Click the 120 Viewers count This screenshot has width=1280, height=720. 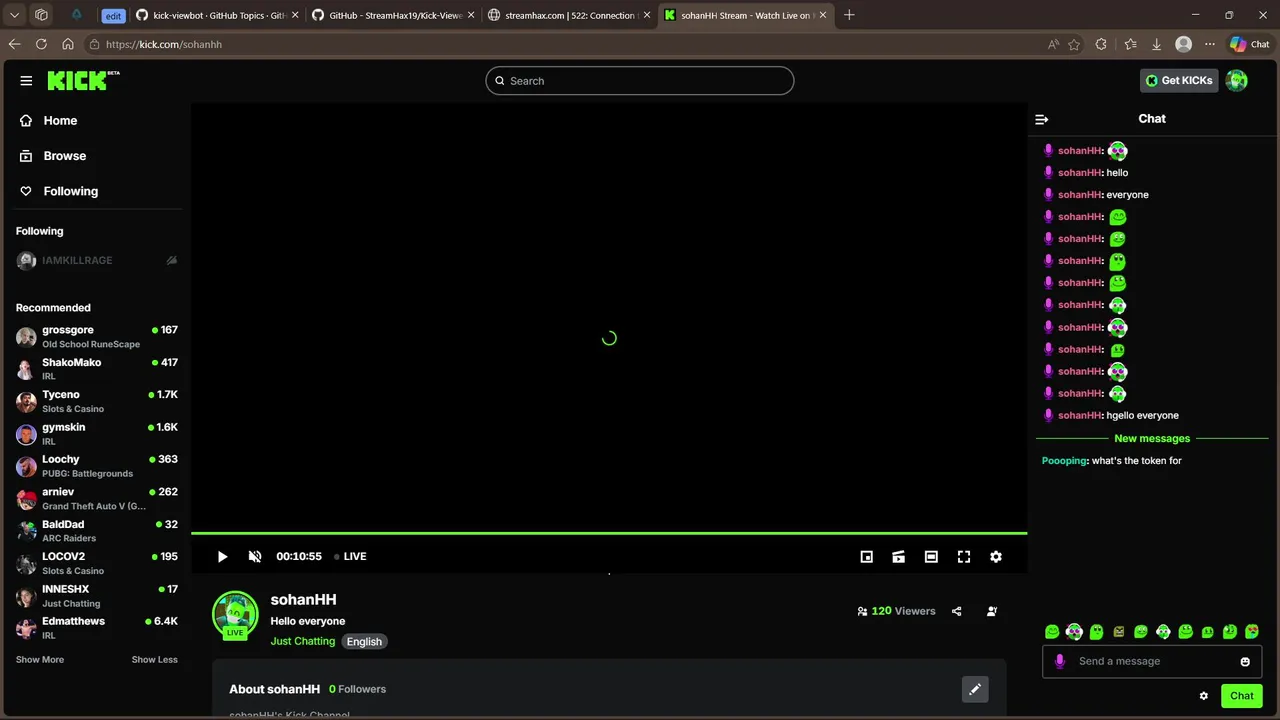(x=896, y=611)
